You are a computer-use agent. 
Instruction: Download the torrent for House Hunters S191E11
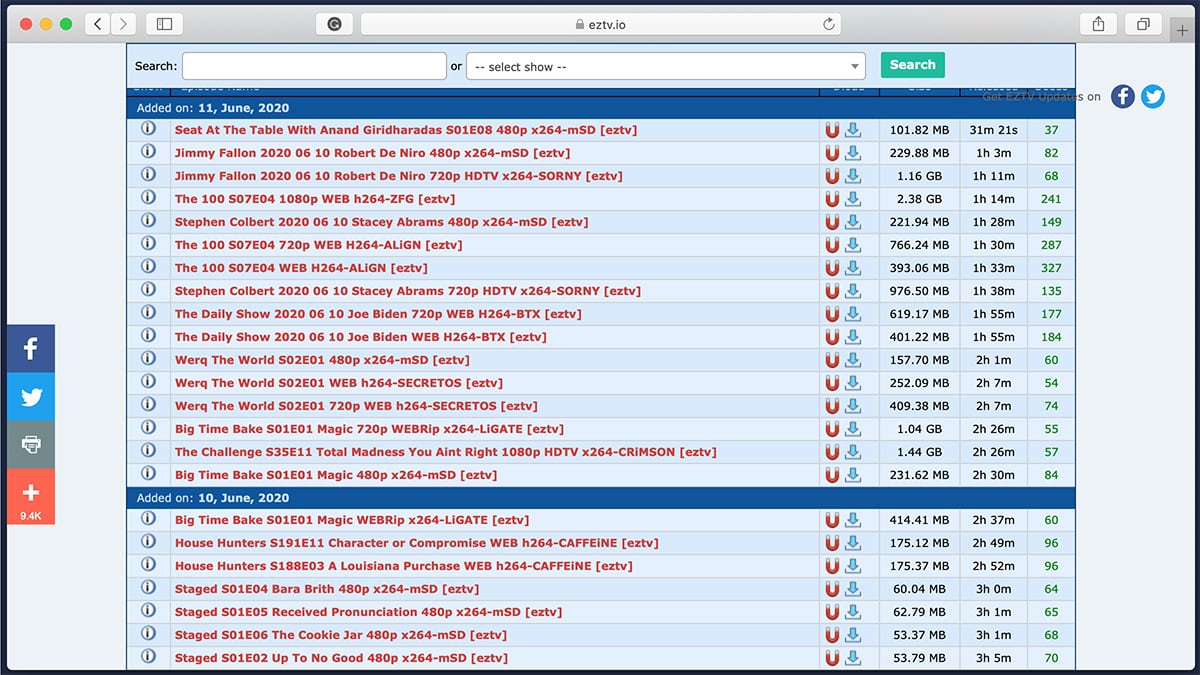point(852,543)
